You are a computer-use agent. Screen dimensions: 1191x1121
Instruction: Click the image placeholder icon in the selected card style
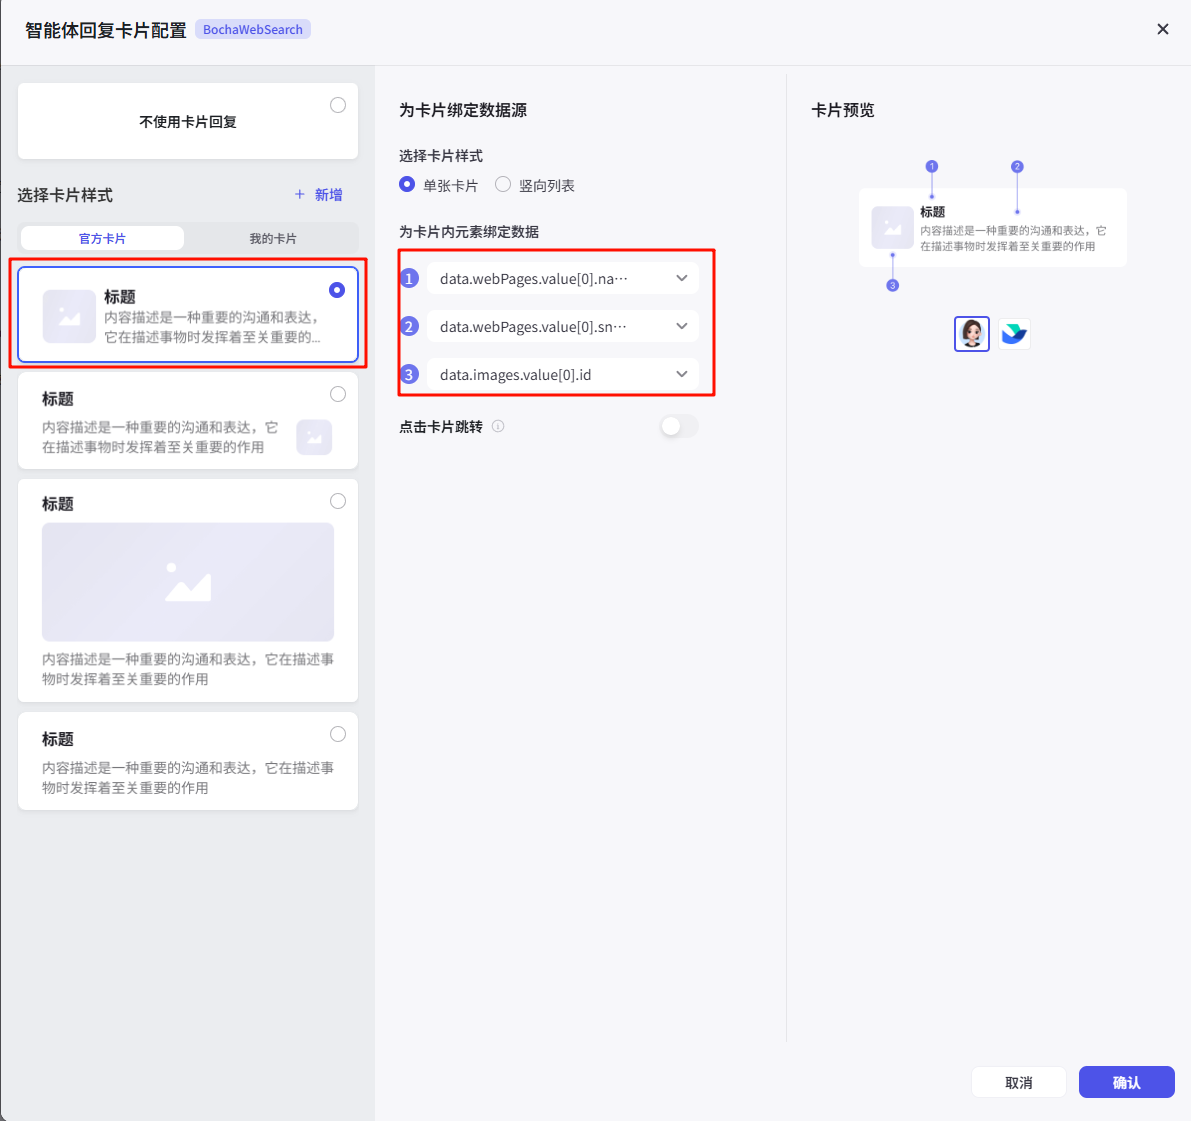[x=68, y=314]
